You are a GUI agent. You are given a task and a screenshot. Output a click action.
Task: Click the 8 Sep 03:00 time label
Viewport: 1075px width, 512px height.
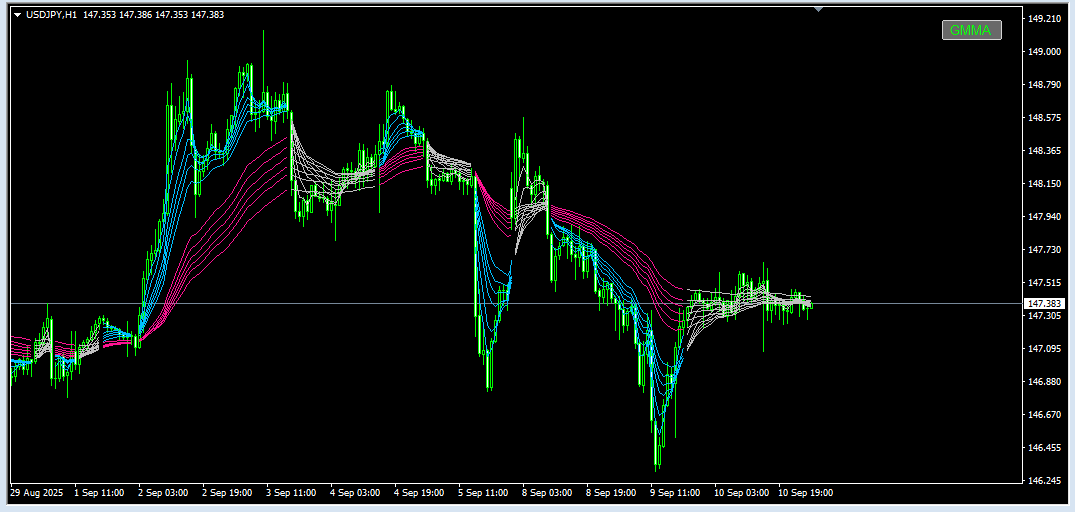pyautogui.click(x=548, y=493)
